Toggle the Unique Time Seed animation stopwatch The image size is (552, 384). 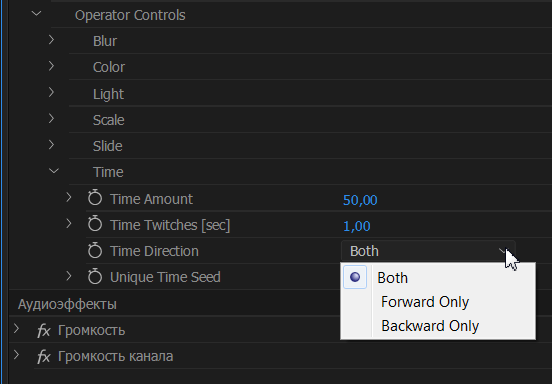point(95,276)
